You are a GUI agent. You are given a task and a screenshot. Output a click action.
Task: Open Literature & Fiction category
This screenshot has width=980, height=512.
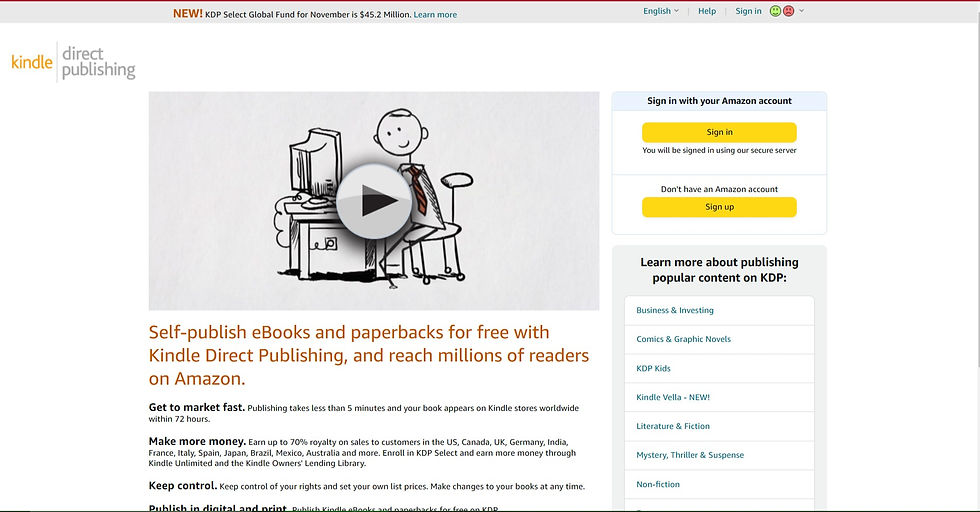click(672, 426)
